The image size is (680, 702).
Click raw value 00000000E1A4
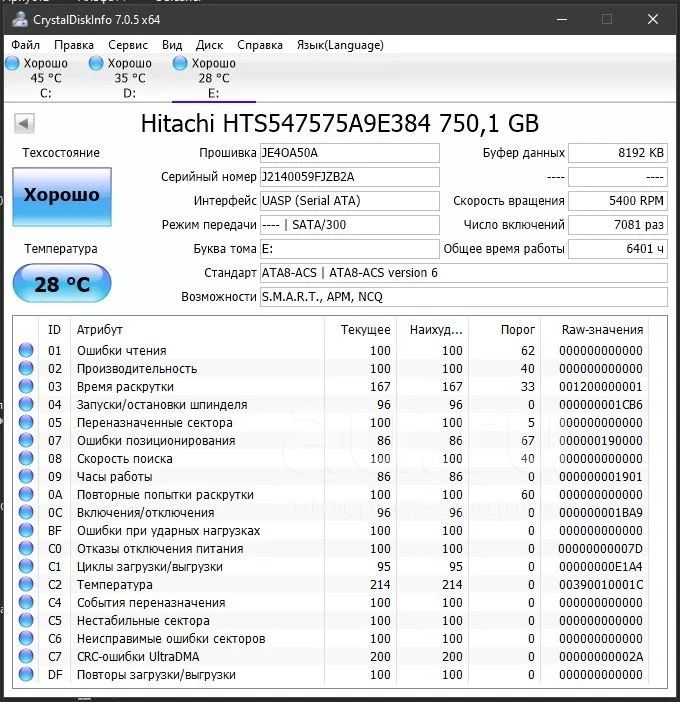601,567
